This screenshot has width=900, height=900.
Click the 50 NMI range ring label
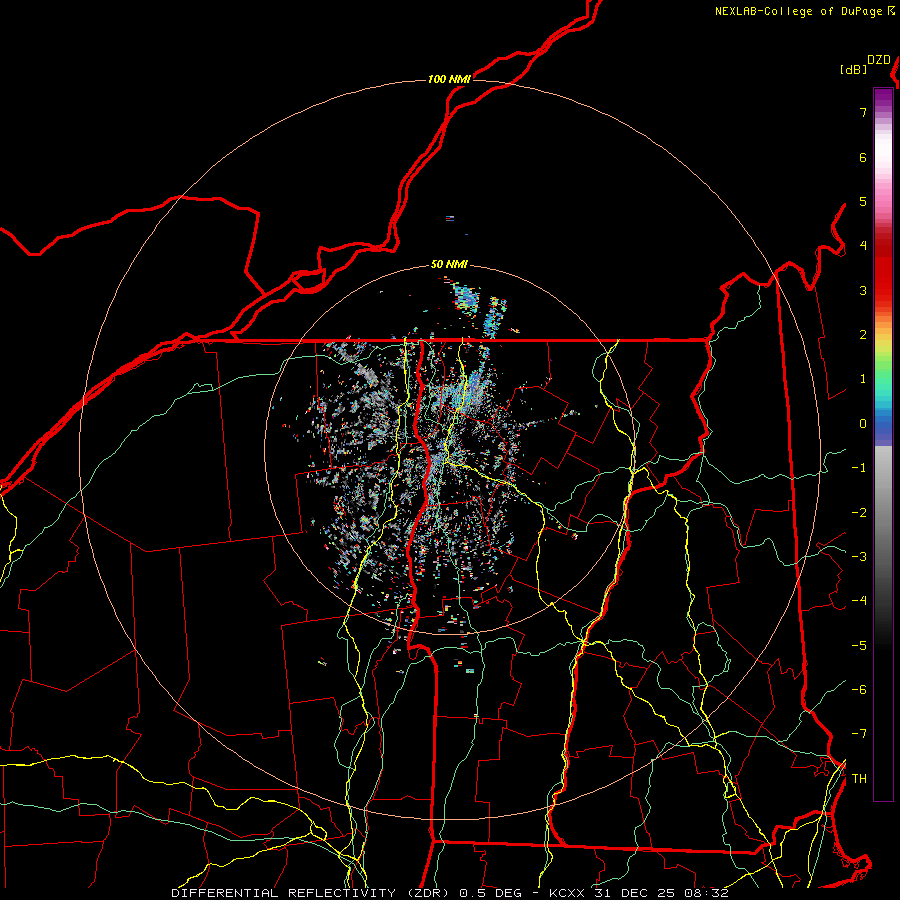[x=449, y=264]
